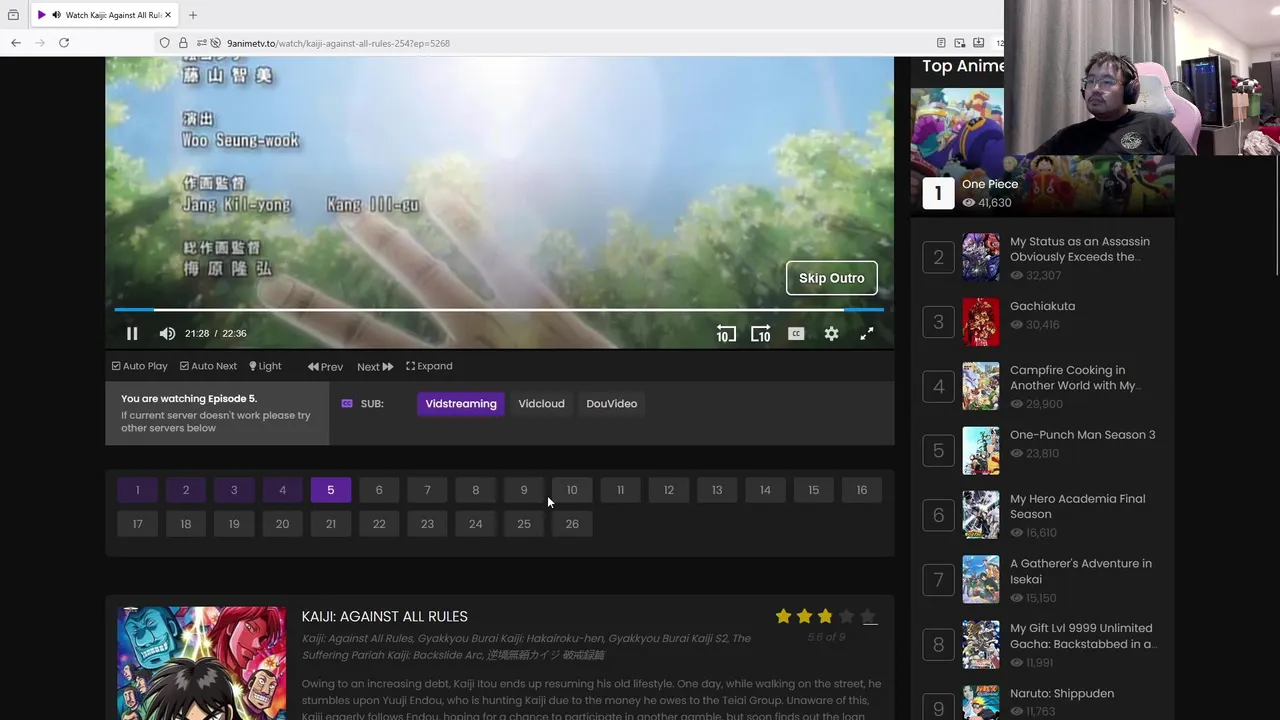Click the browser address bar URL

point(338,43)
